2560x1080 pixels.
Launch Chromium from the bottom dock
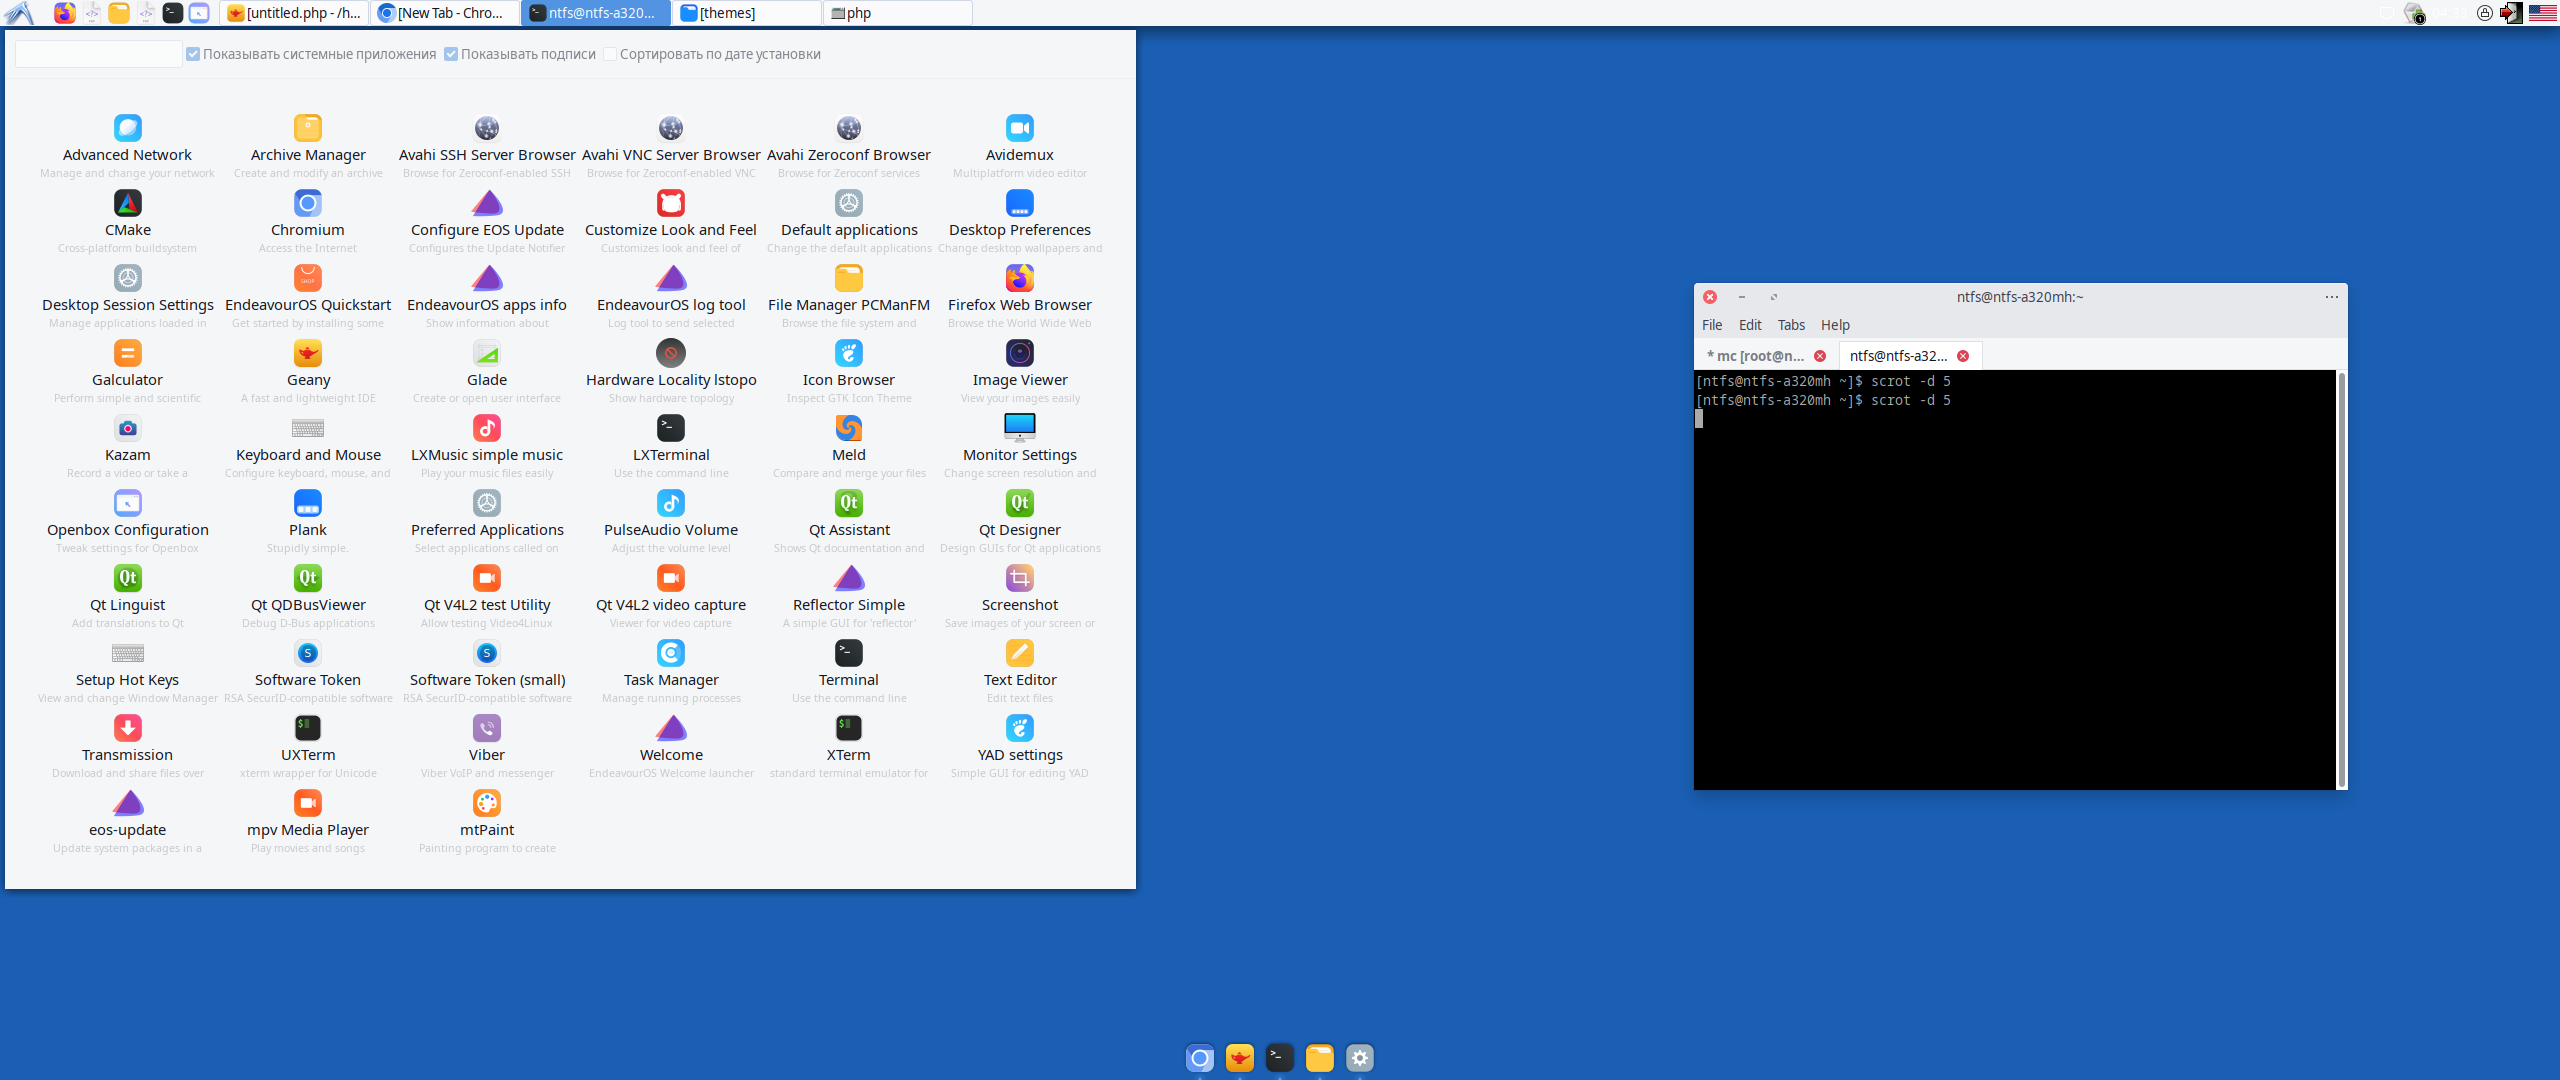pos(1200,1058)
